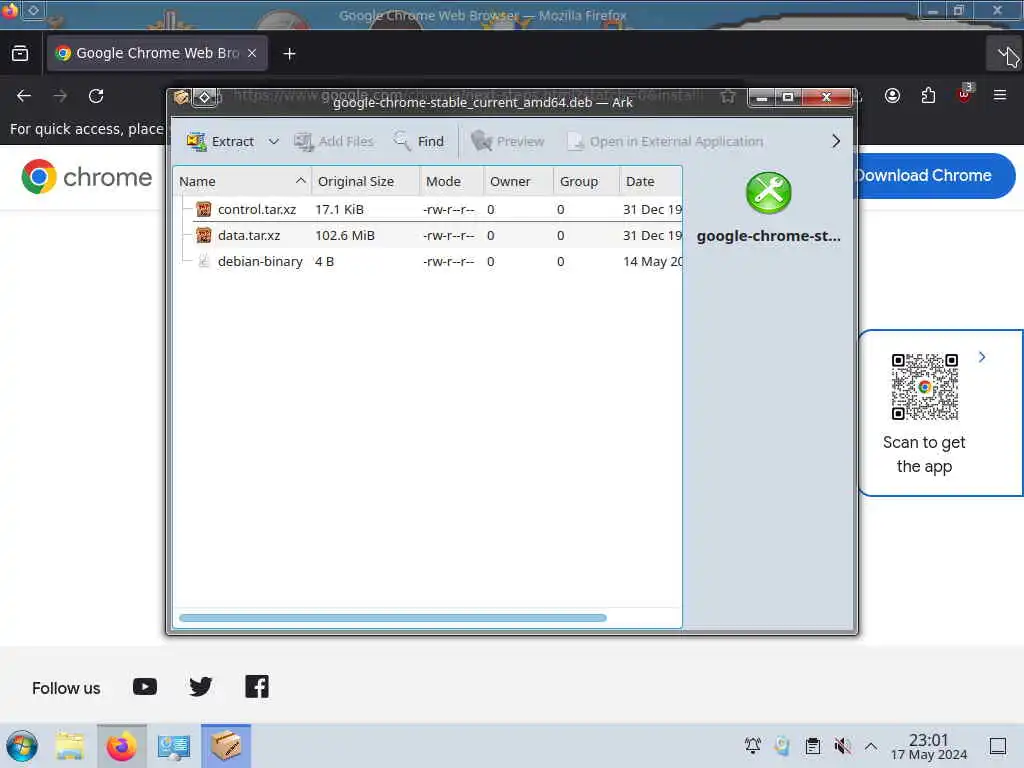Click the show desktop button
This screenshot has width=1024, height=768.
tap(998, 746)
